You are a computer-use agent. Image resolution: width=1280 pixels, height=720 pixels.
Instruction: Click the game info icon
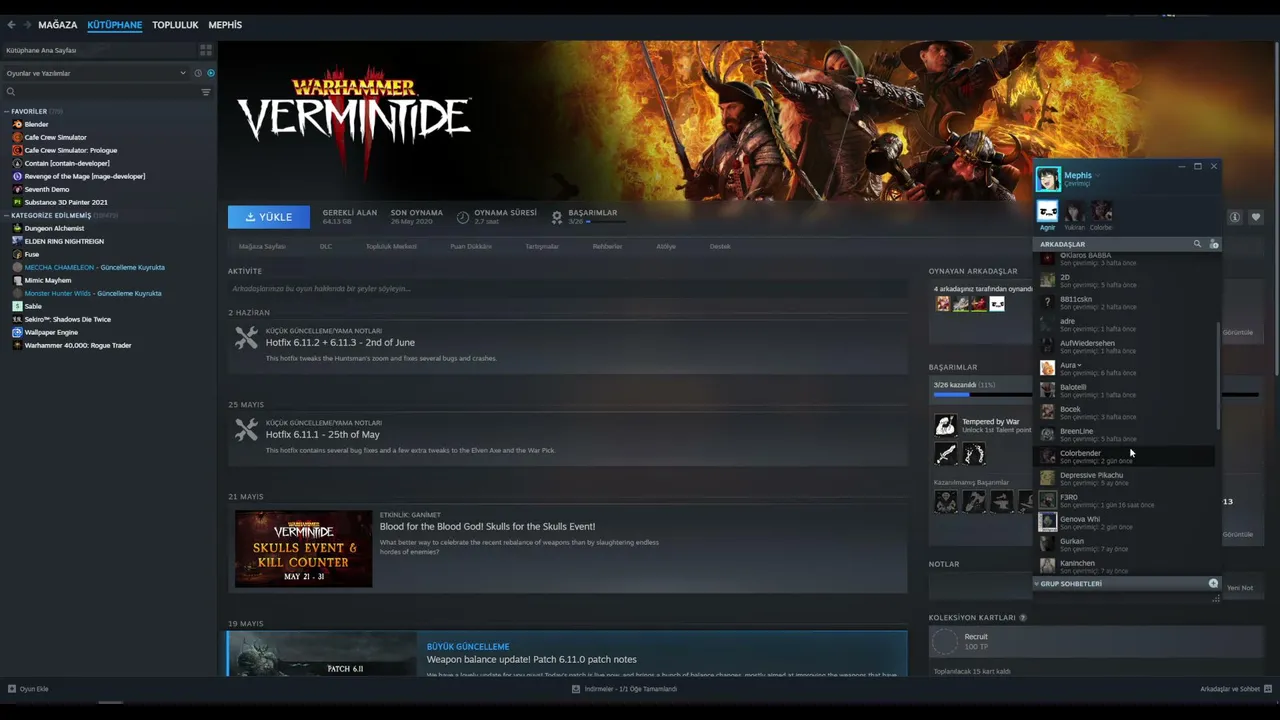[1235, 217]
